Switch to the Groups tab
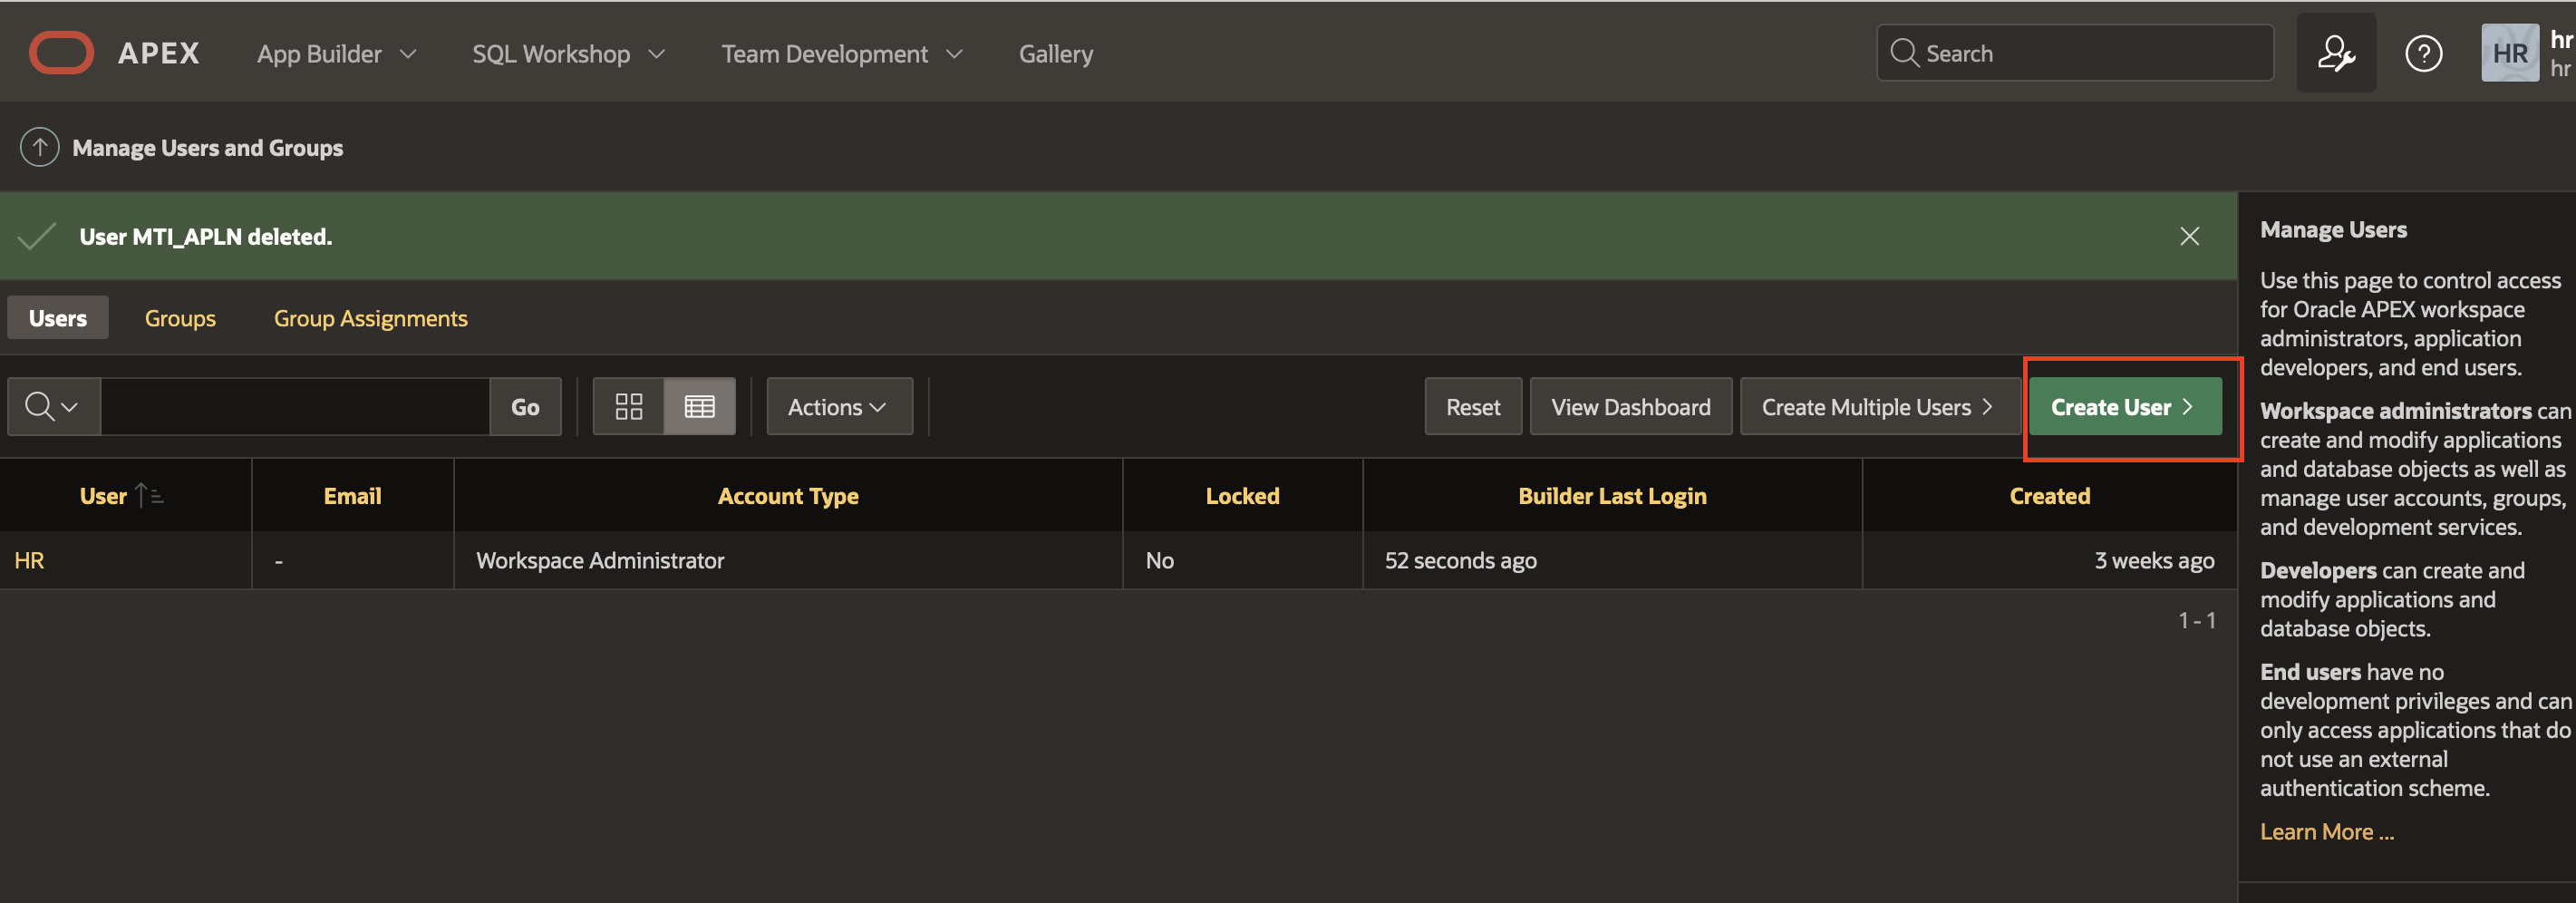This screenshot has width=2576, height=903. [180, 318]
